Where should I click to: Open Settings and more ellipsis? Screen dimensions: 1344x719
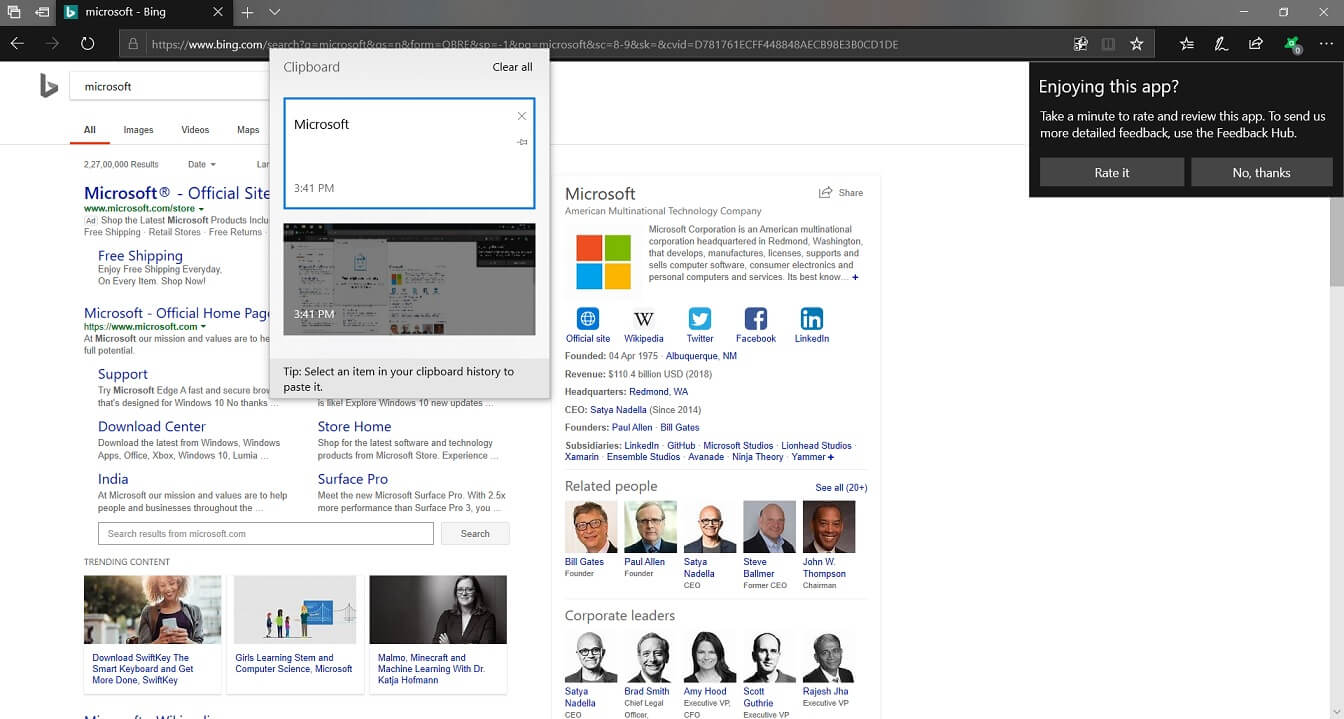[1325, 44]
